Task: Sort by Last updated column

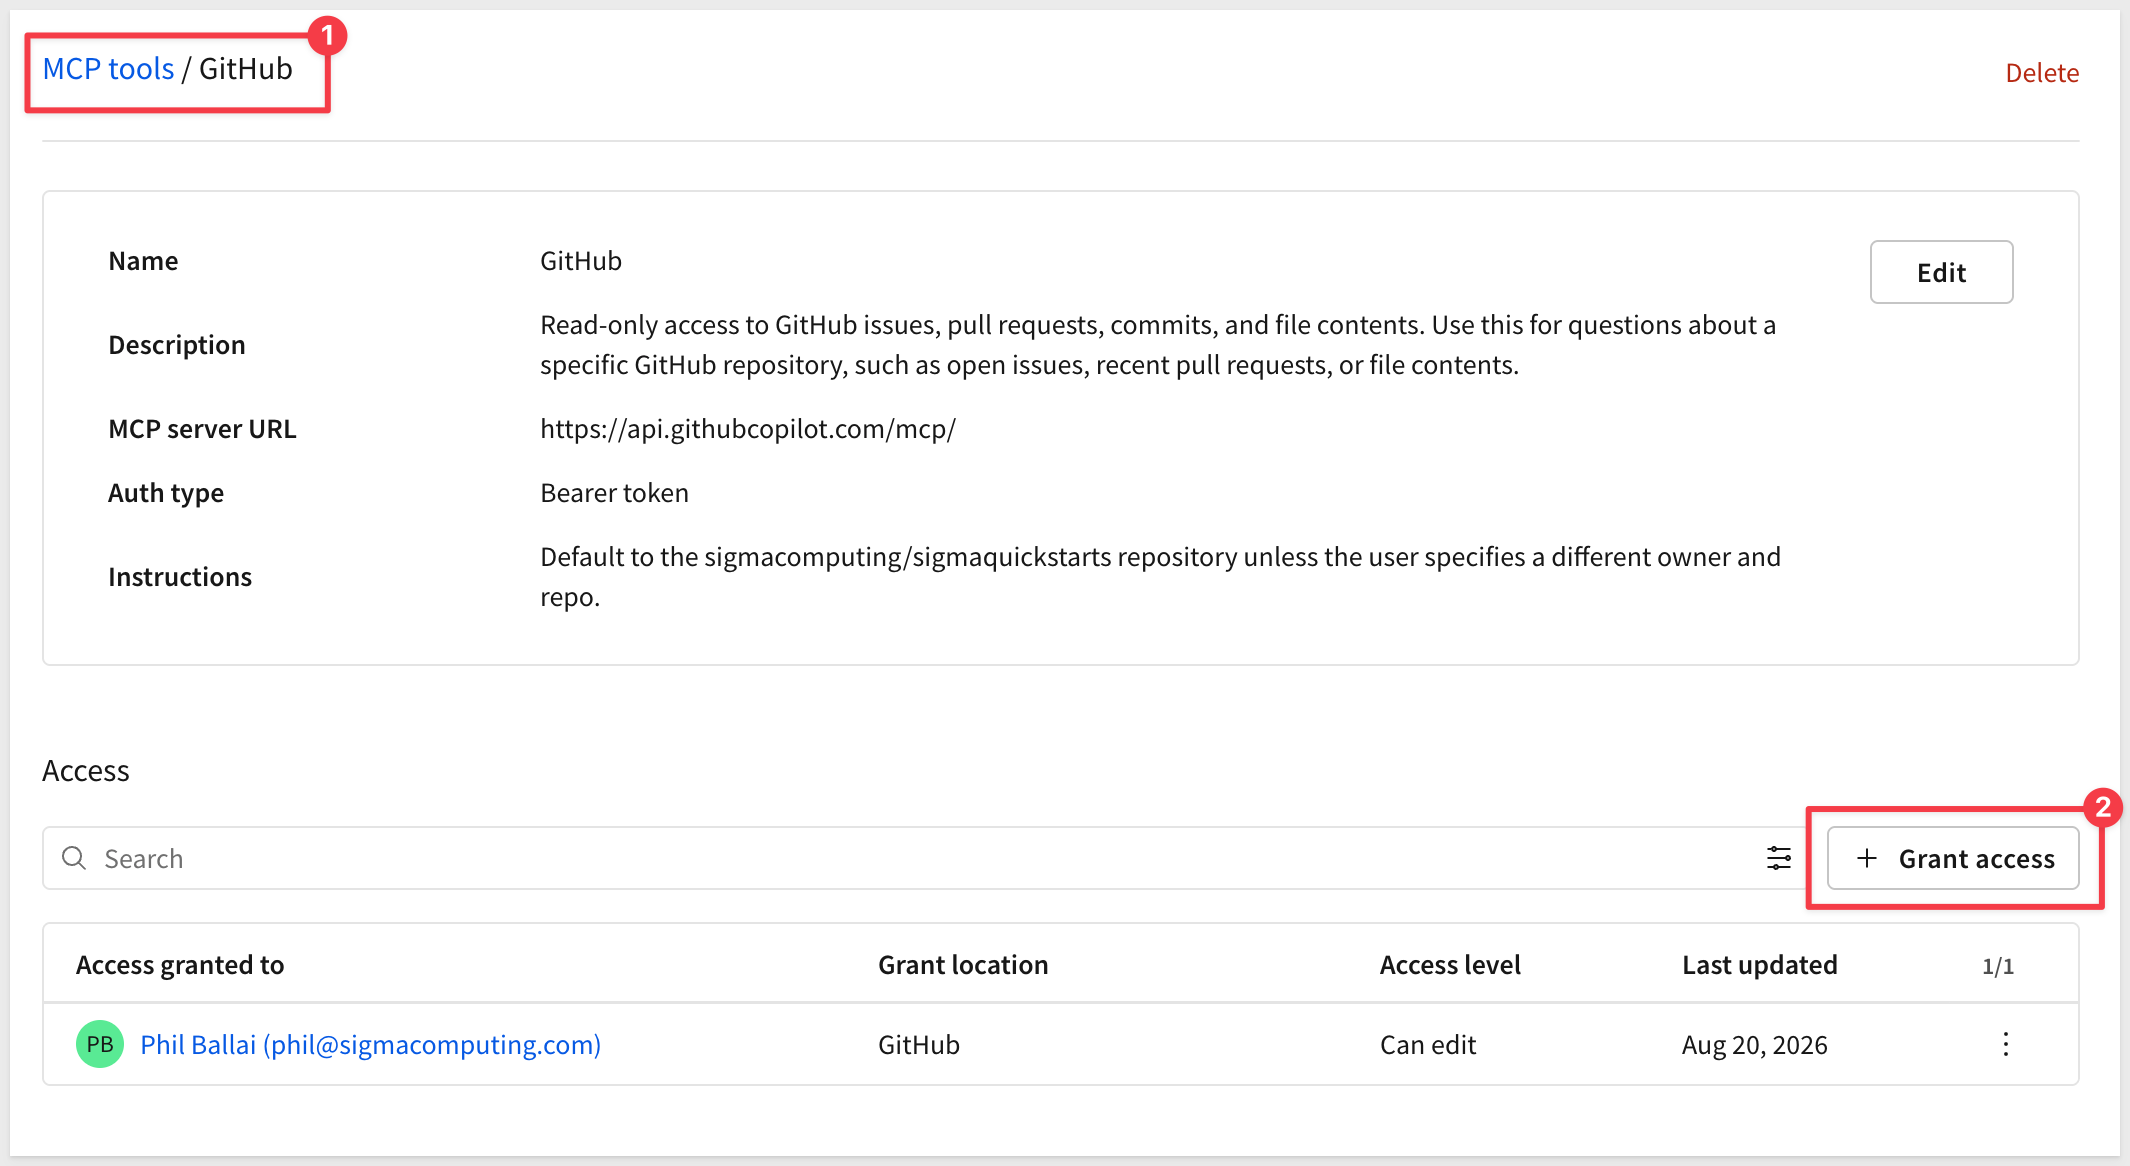Action: point(1760,965)
